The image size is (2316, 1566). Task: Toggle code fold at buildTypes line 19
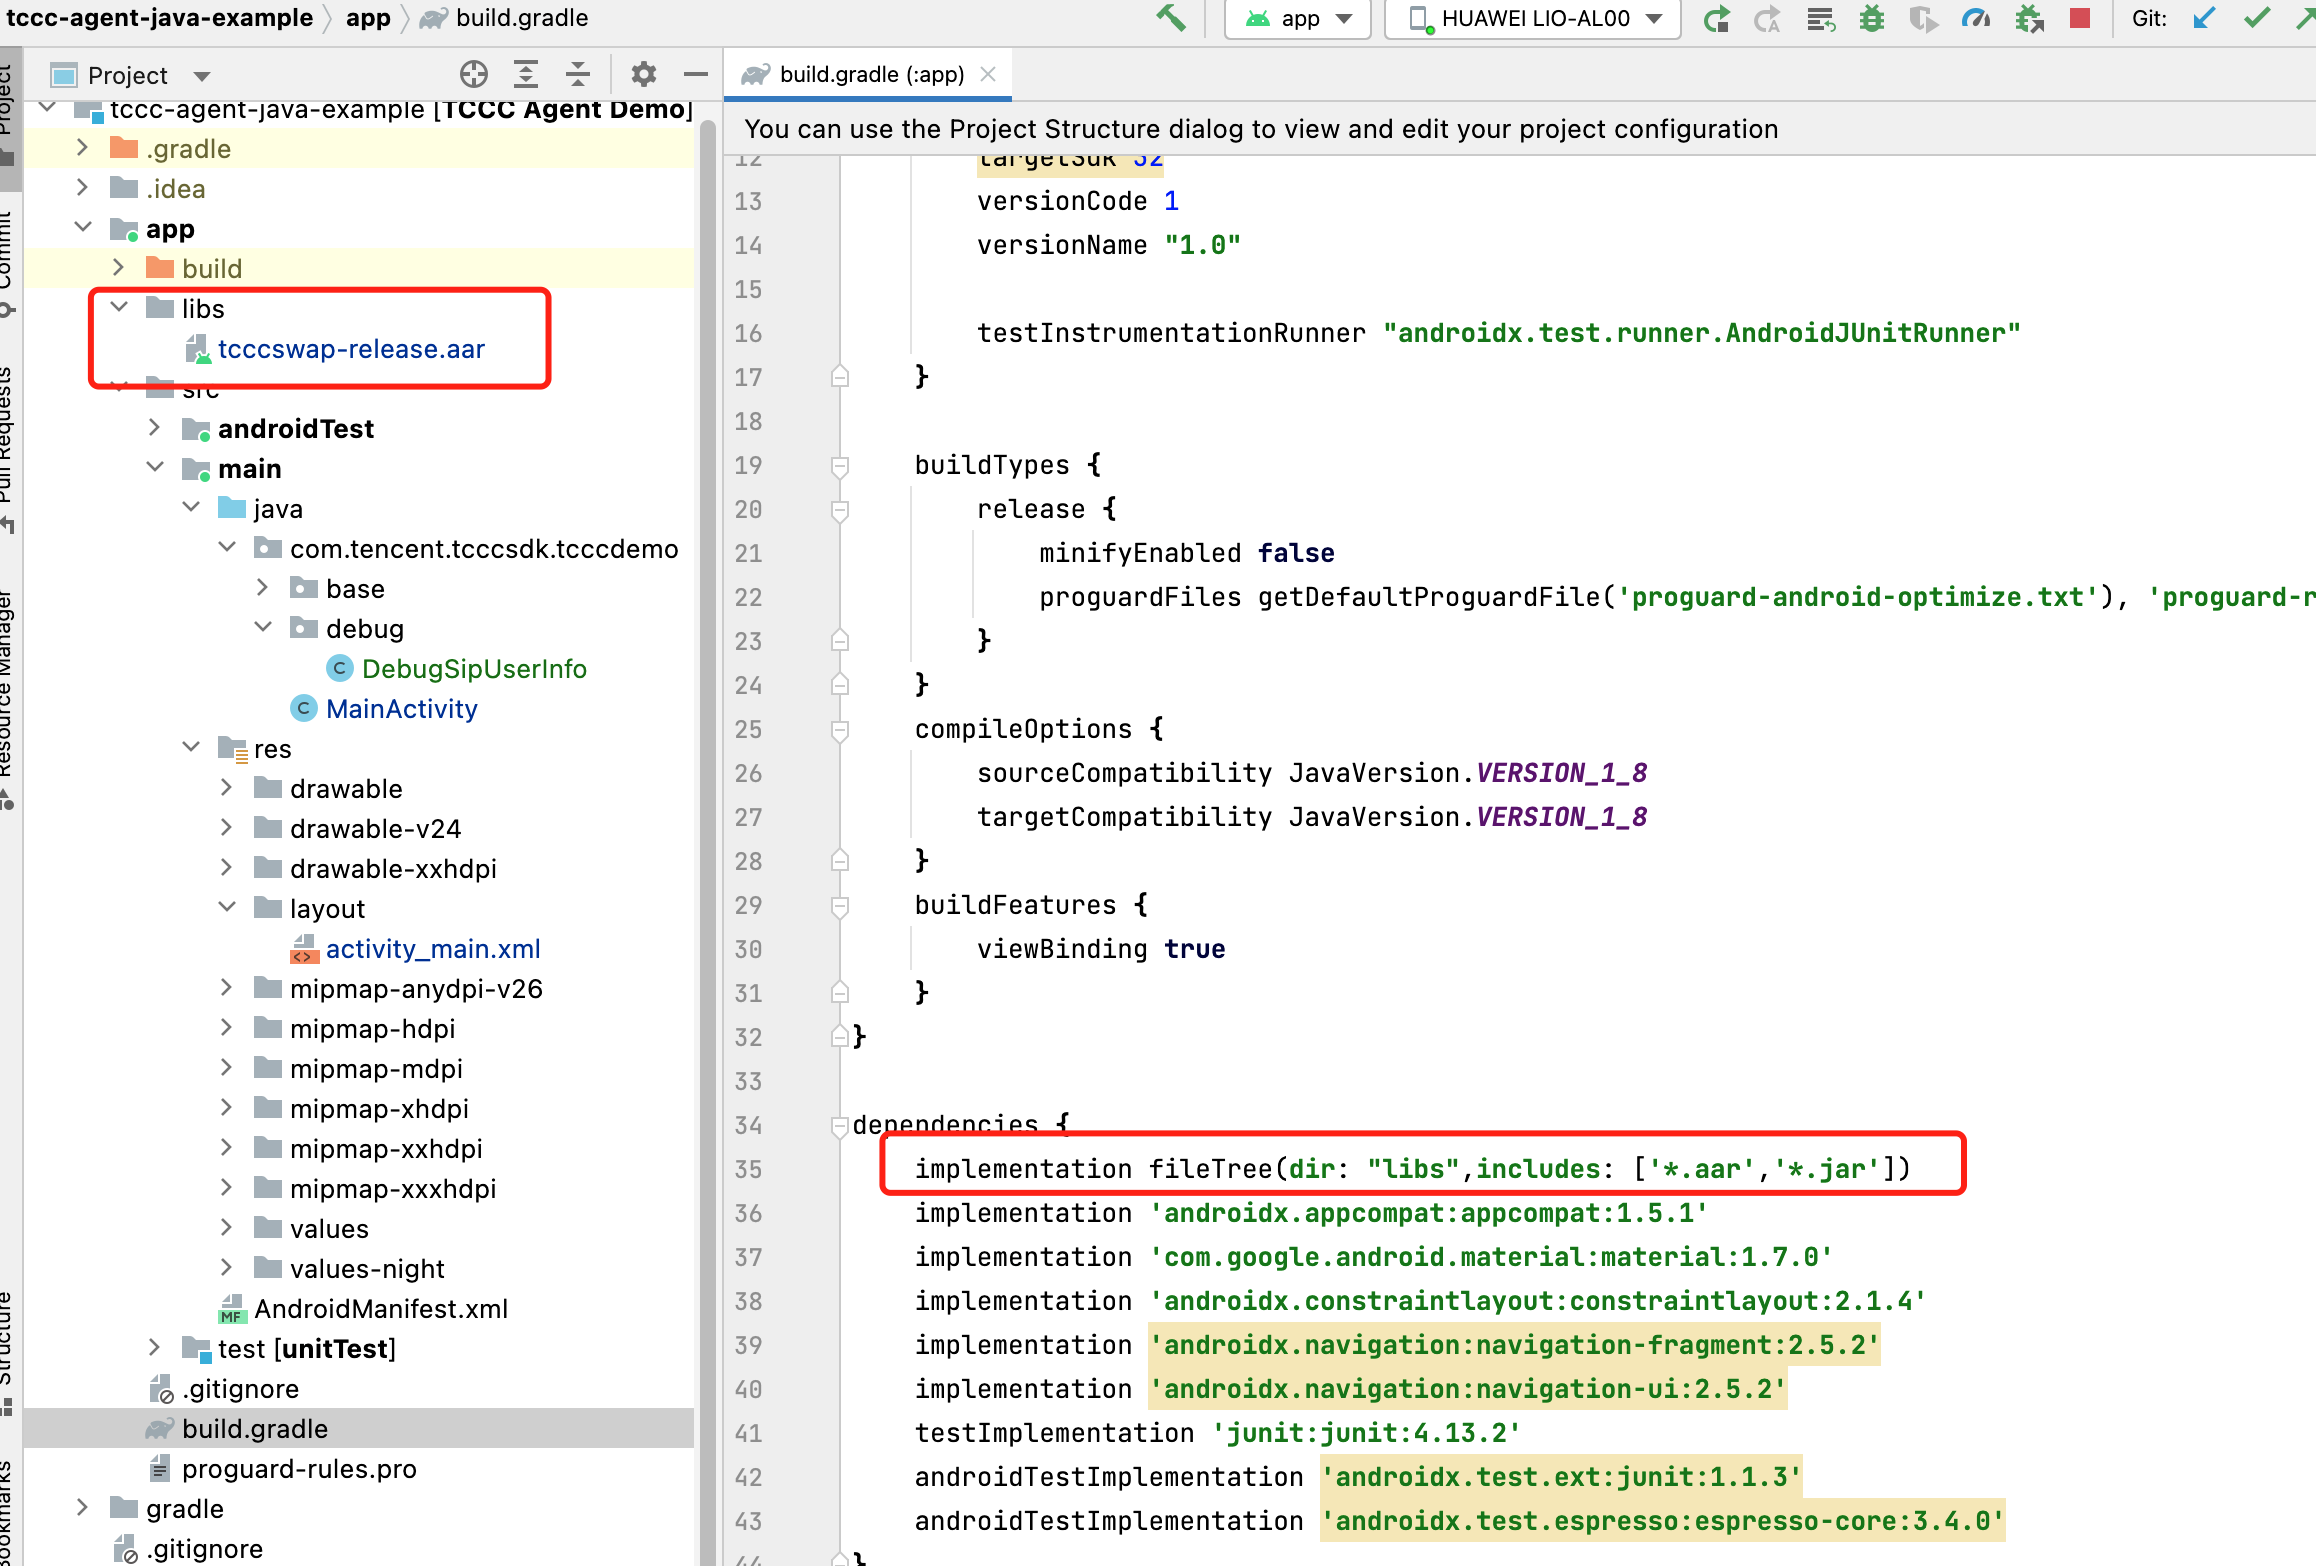point(840,465)
